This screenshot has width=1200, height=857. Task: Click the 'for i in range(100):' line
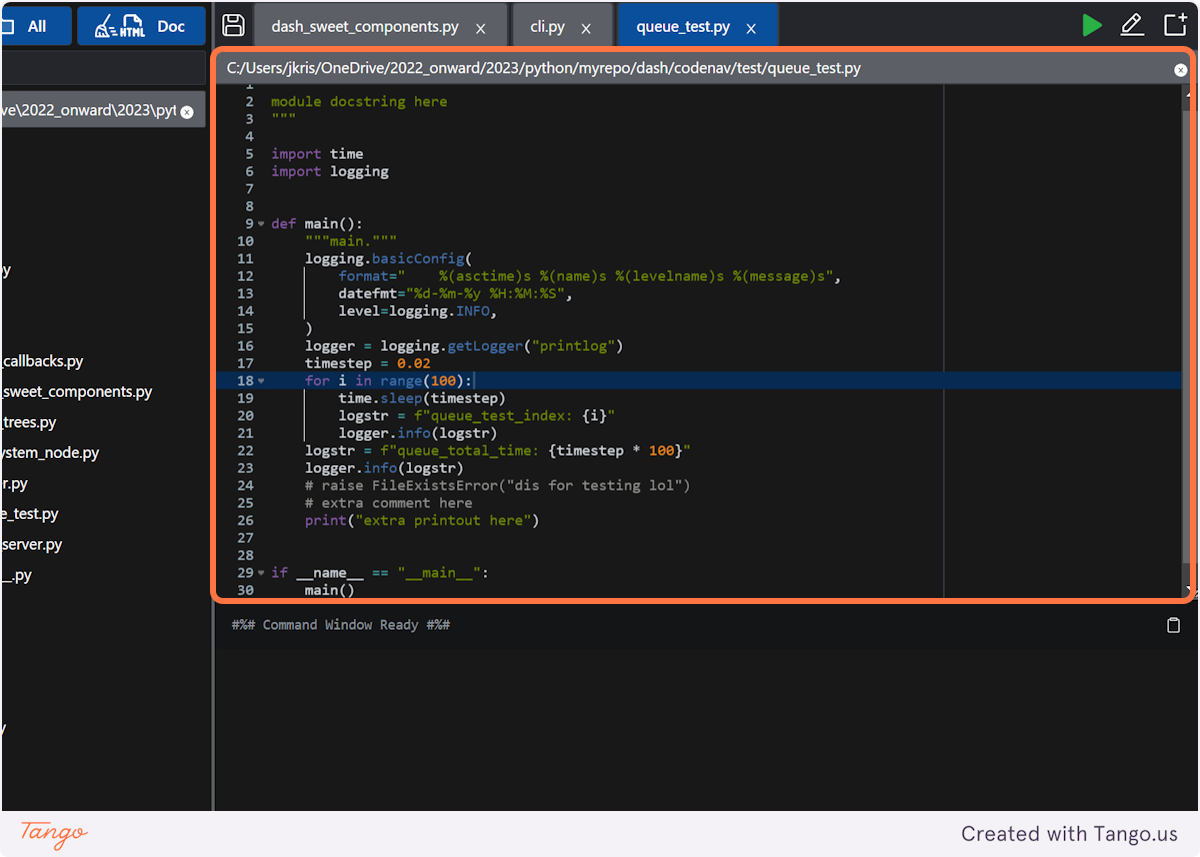388,381
